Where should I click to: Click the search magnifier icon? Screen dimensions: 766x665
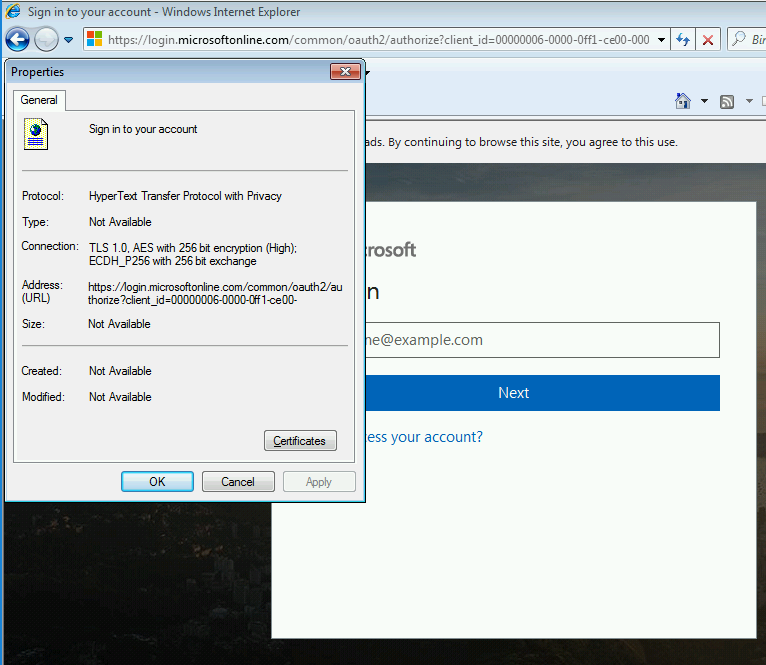point(739,39)
